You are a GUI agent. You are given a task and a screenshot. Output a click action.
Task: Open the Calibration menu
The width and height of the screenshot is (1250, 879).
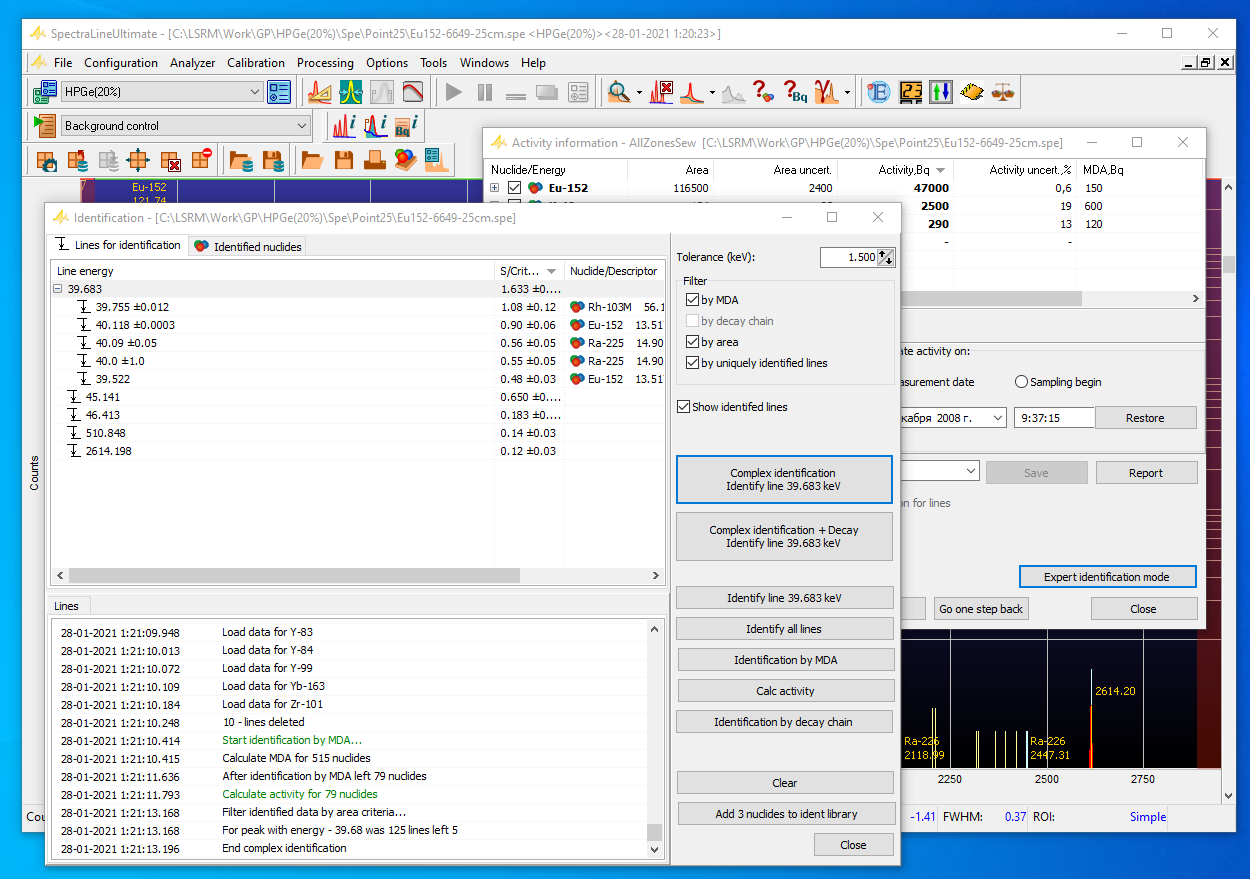click(x=256, y=63)
